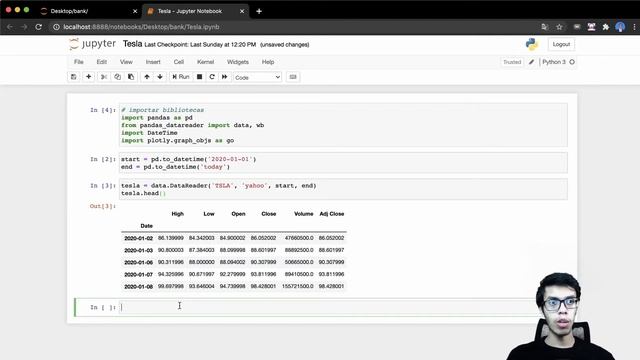The image size is (640, 360).
Task: Open a new browser tab with the plus
Action: 259,11
